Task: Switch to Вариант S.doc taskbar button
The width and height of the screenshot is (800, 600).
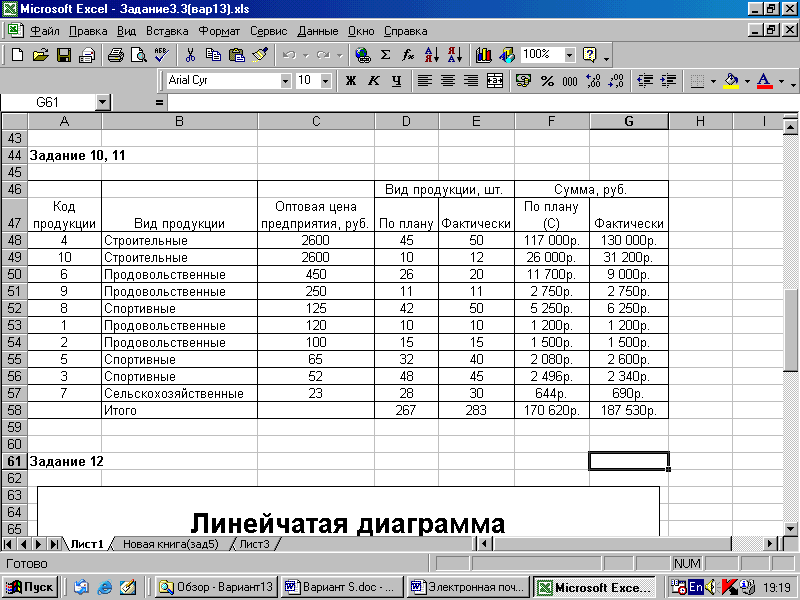Action: pyautogui.click(x=343, y=587)
